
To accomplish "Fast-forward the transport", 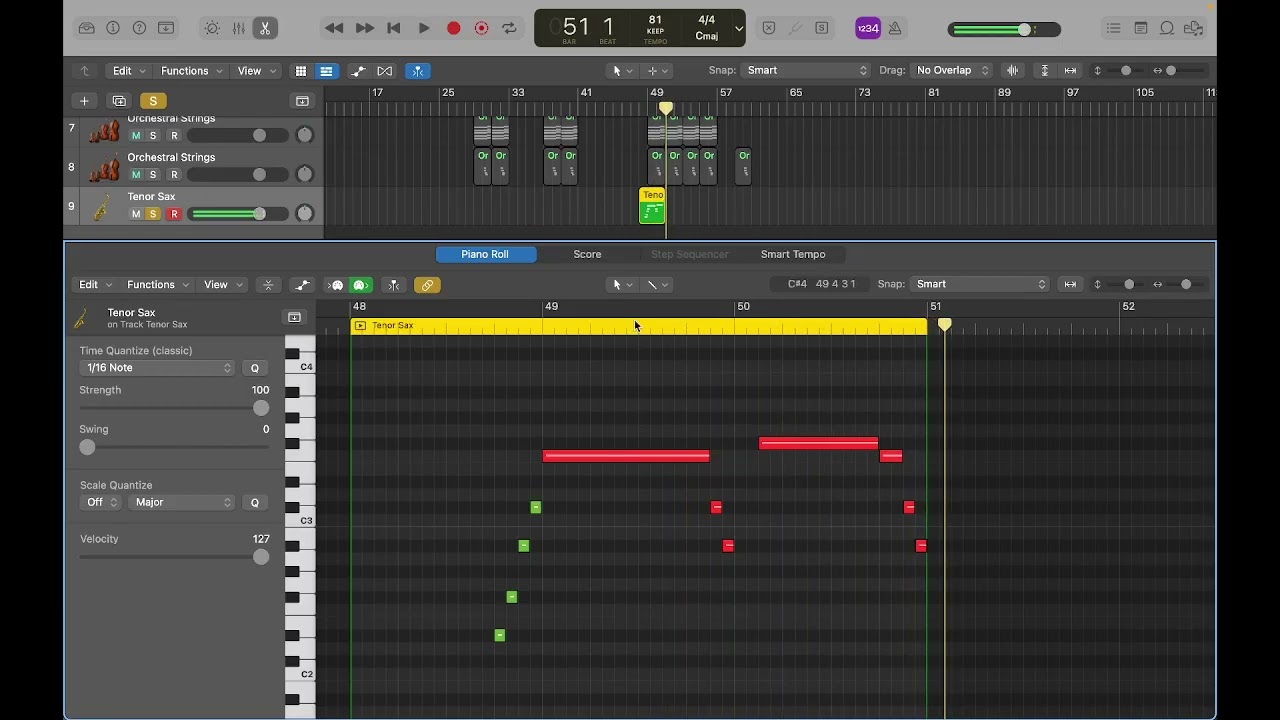I will [365, 28].
